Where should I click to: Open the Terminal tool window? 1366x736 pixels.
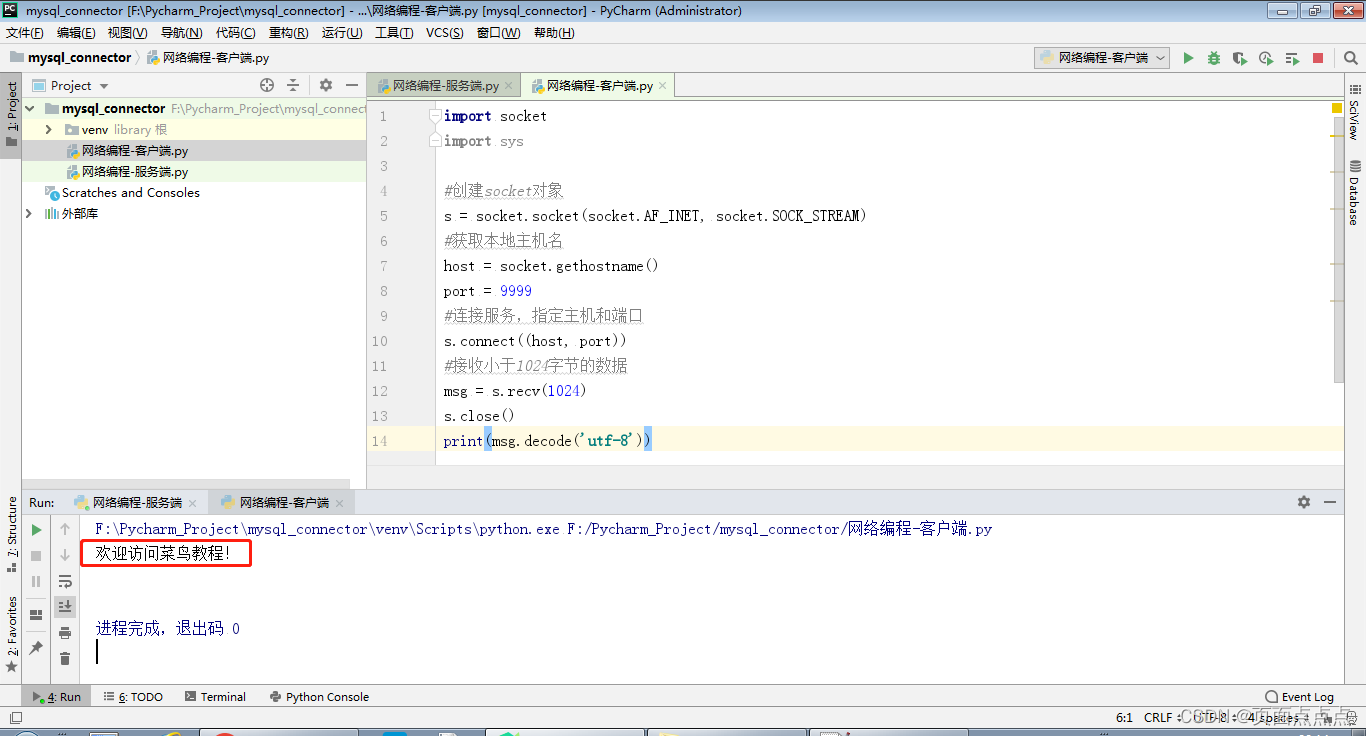tap(215, 697)
